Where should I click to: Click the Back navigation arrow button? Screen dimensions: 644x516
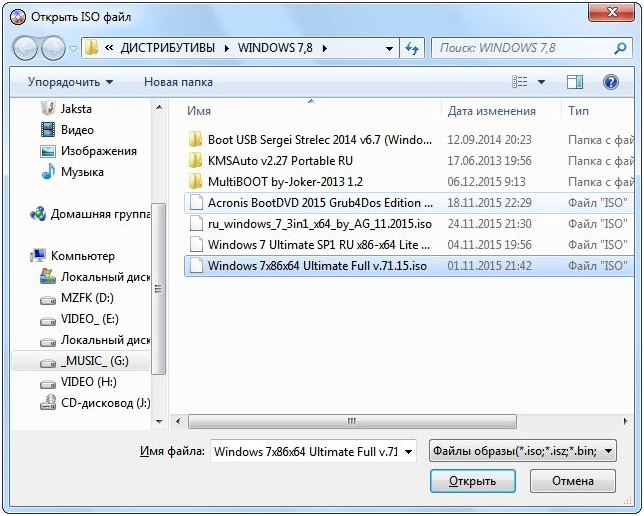25,48
